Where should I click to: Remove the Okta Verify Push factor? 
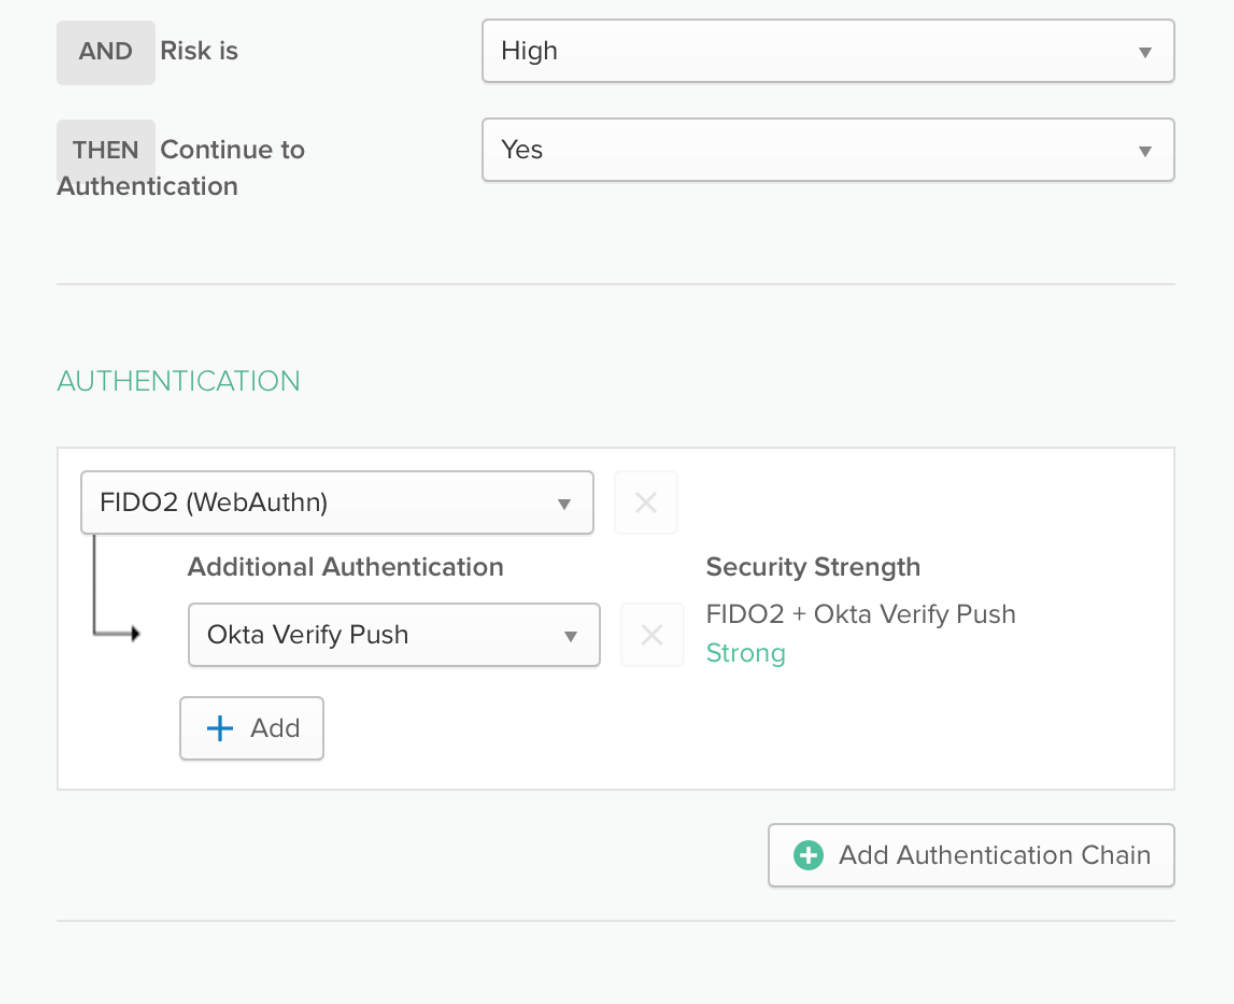pyautogui.click(x=652, y=635)
